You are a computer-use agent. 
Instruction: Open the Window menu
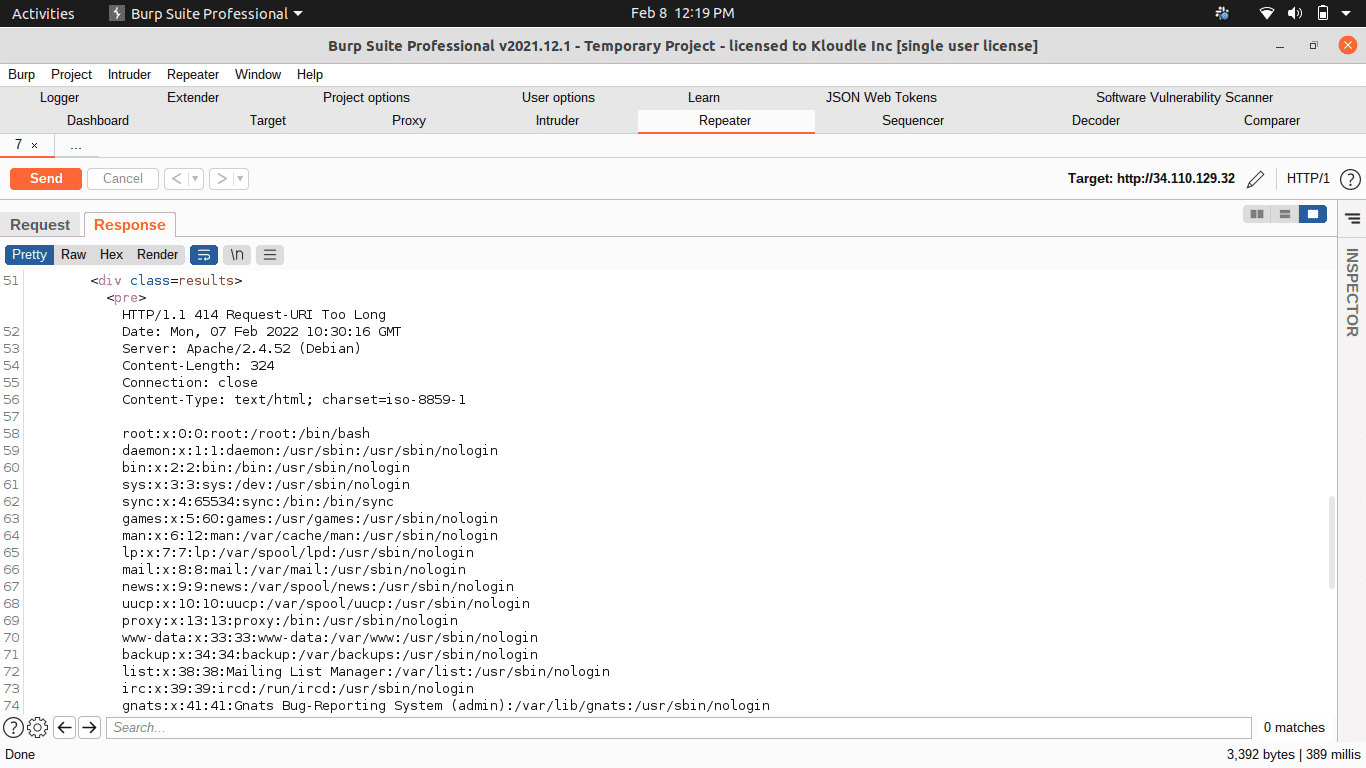point(258,75)
